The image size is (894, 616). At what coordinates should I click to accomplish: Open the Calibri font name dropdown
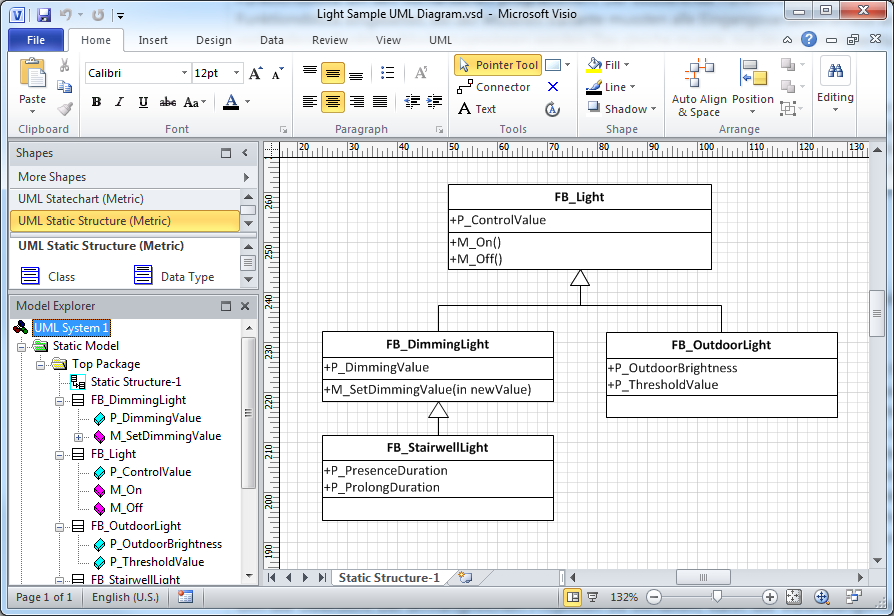(184, 73)
